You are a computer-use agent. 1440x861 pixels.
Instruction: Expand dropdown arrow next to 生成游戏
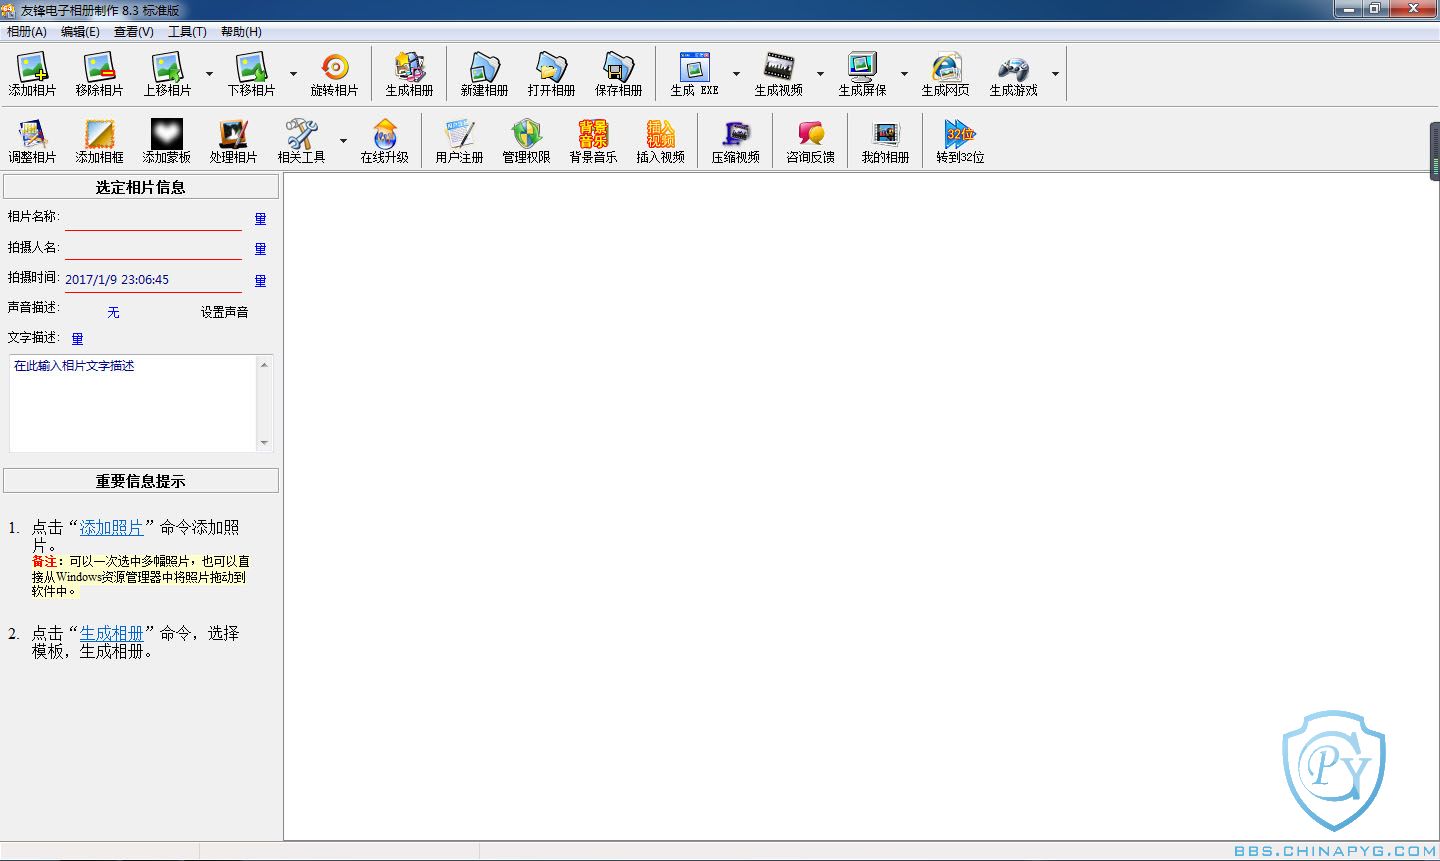pos(1055,74)
